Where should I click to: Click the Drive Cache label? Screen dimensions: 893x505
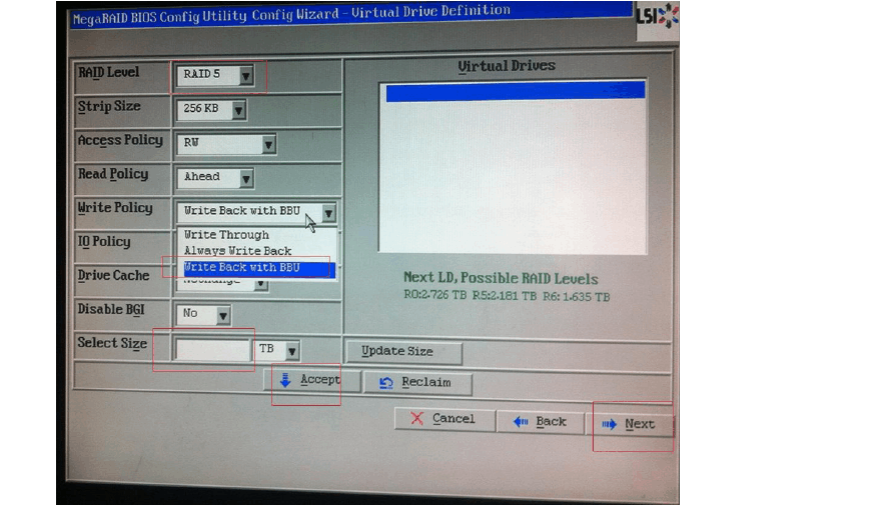click(113, 276)
